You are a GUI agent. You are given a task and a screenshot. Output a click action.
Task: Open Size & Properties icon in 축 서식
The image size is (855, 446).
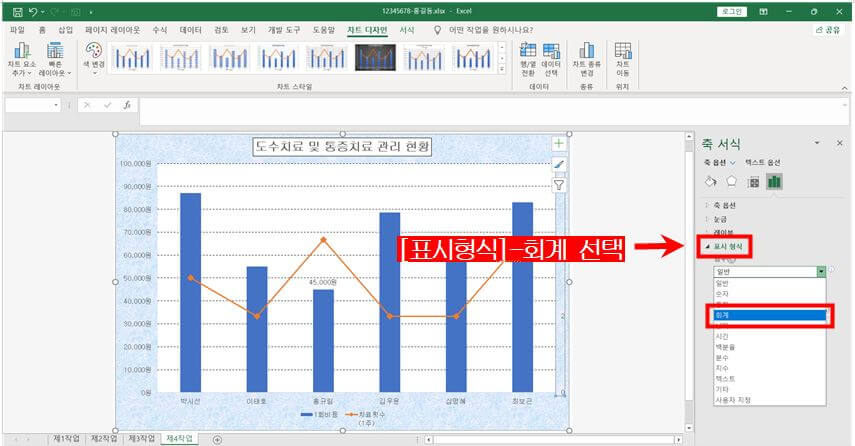pos(754,182)
